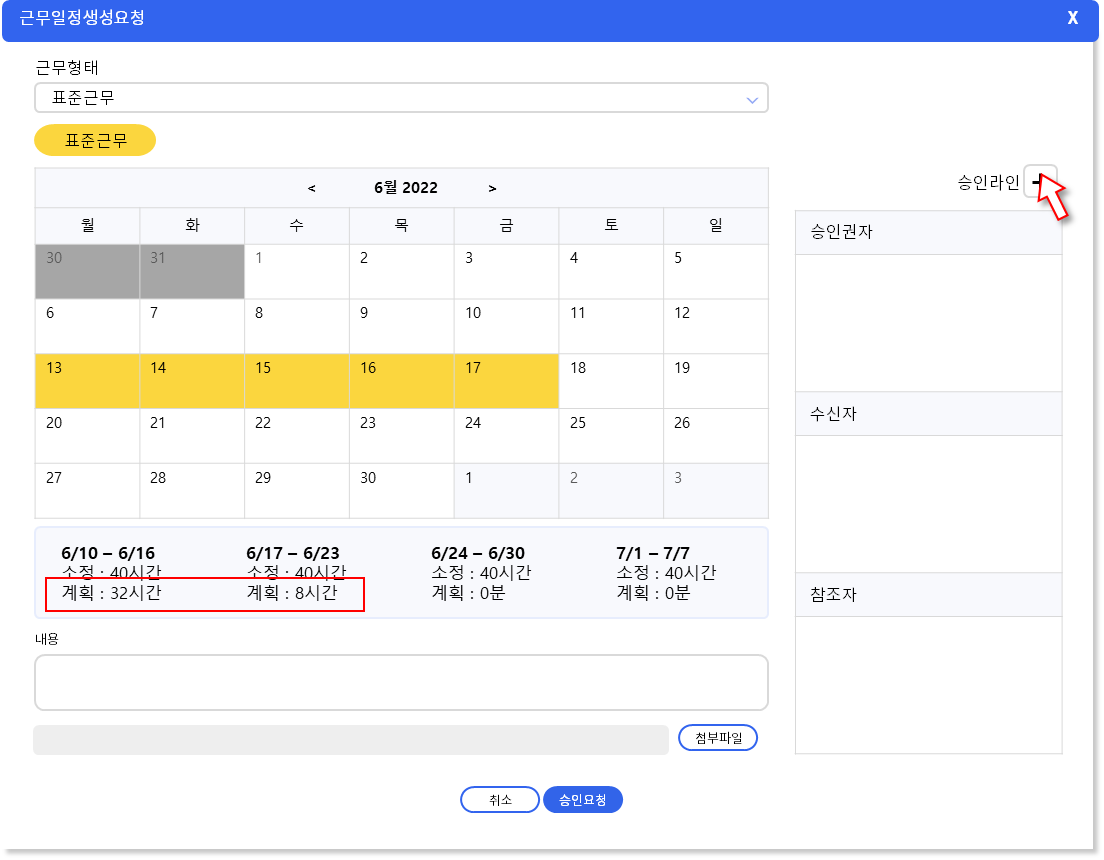Click the 6/10 – 6/16 week summary
Viewport: 1104px width, 860px height.
click(x=111, y=573)
